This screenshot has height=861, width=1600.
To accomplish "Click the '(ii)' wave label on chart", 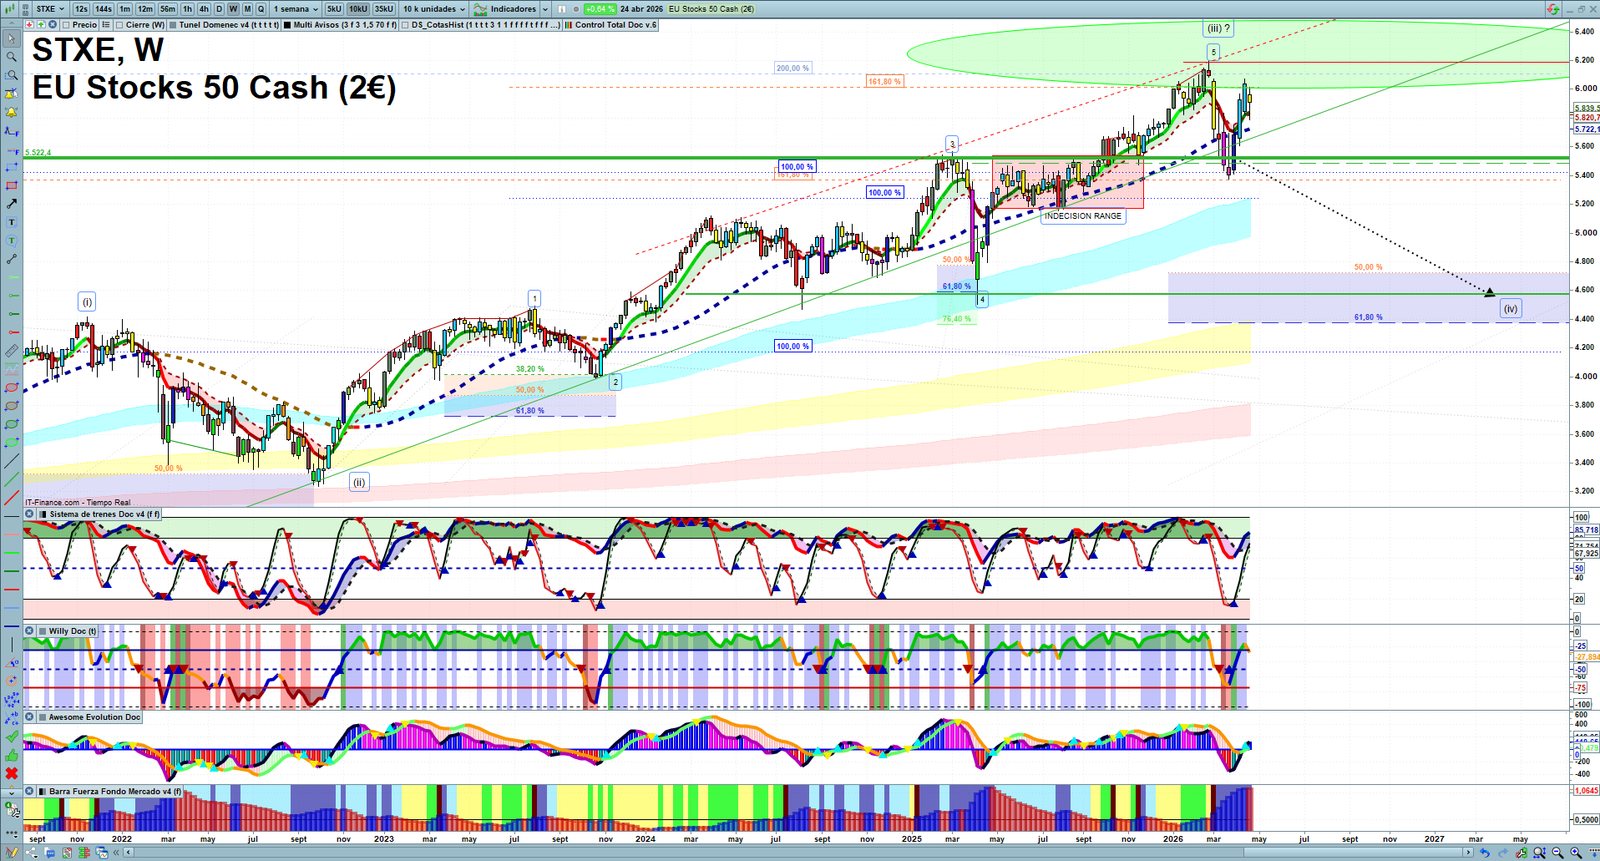I will (358, 482).
